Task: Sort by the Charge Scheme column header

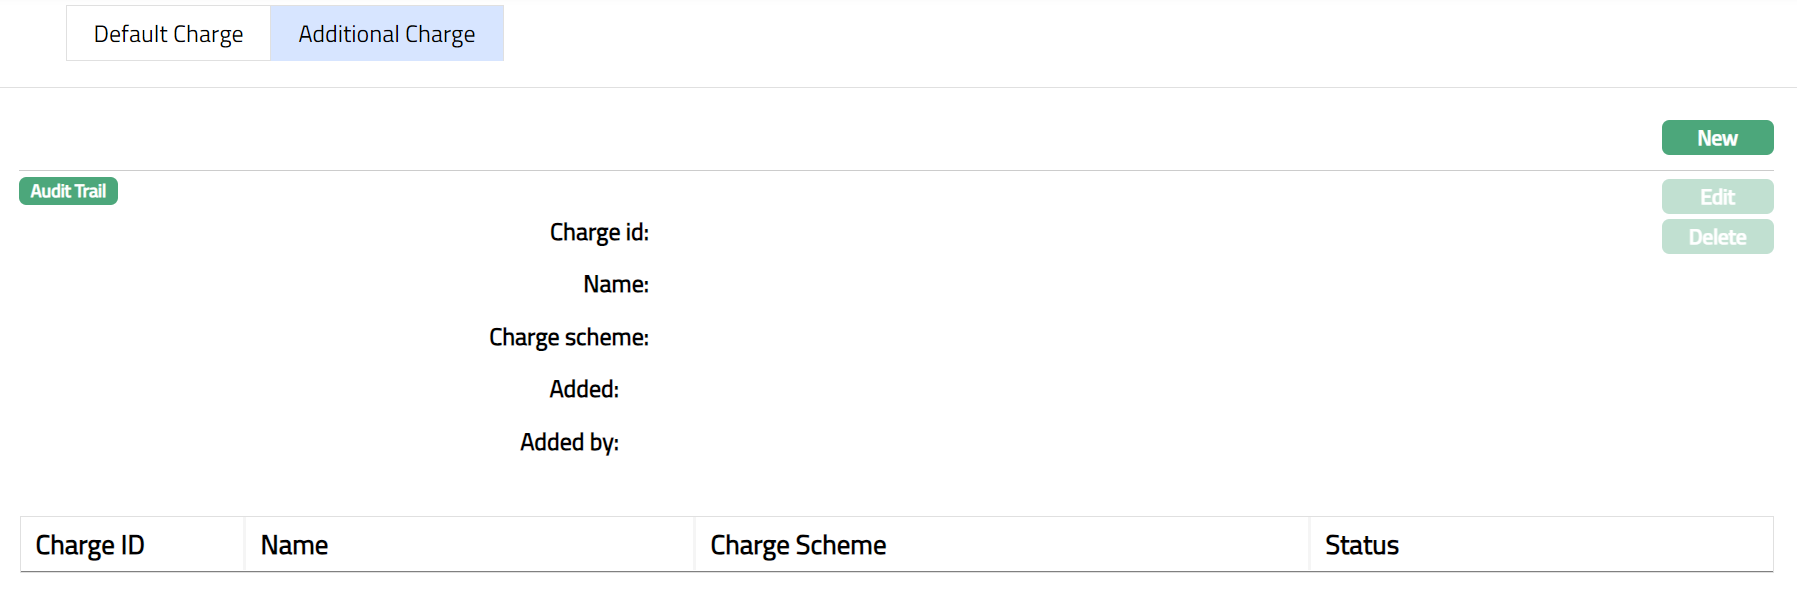Action: coord(797,545)
